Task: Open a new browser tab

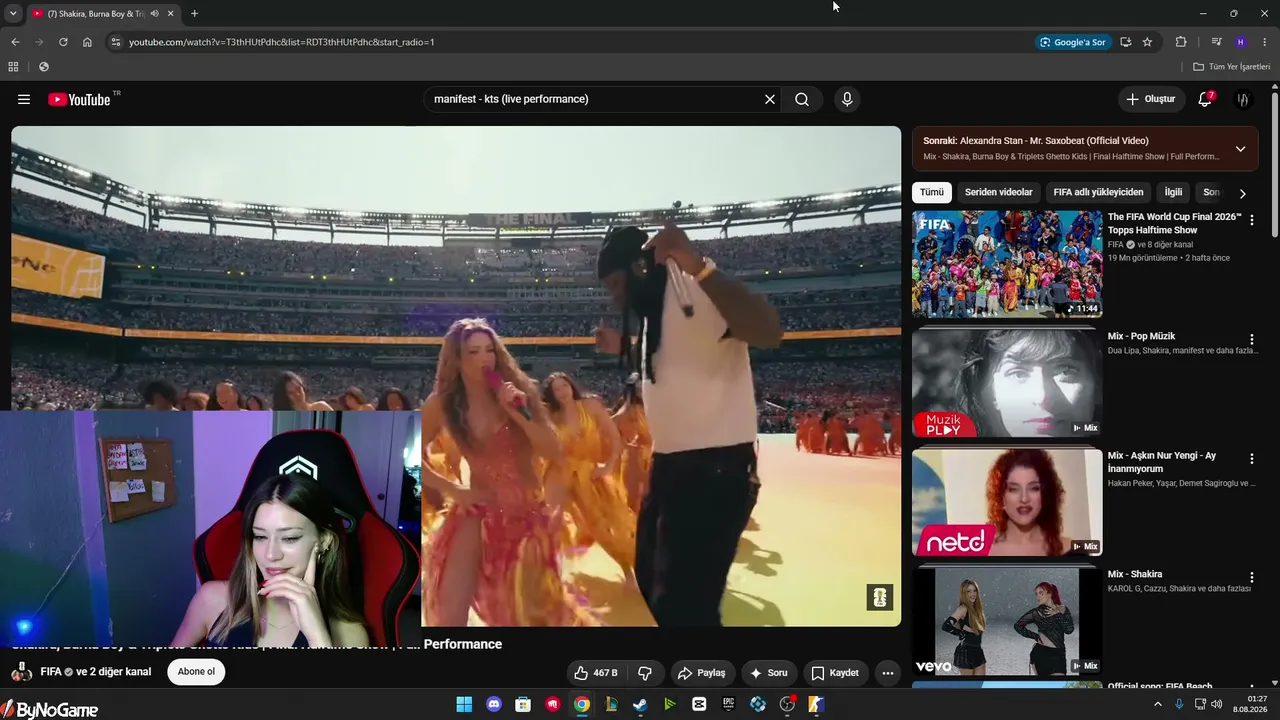Action: tap(194, 14)
